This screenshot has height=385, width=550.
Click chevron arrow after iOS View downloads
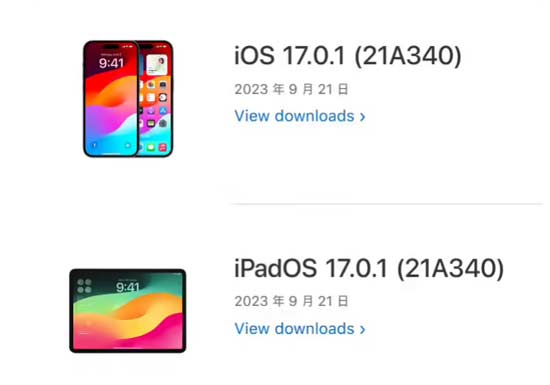[x=362, y=117]
